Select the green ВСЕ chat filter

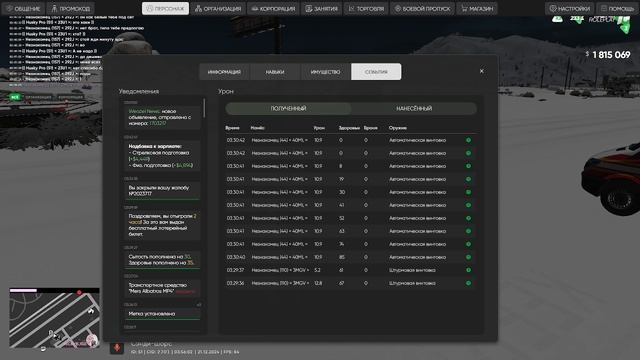pyautogui.click(x=15, y=97)
